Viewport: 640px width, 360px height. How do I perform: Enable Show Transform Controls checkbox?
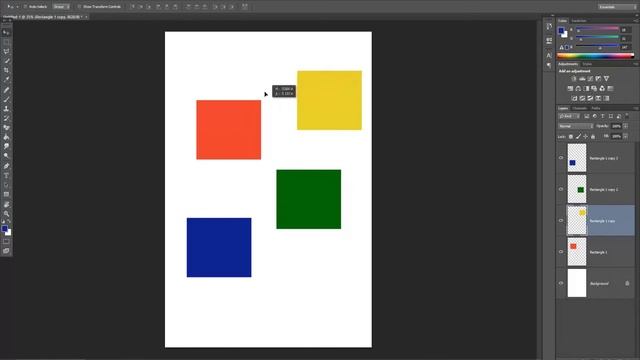pos(80,7)
